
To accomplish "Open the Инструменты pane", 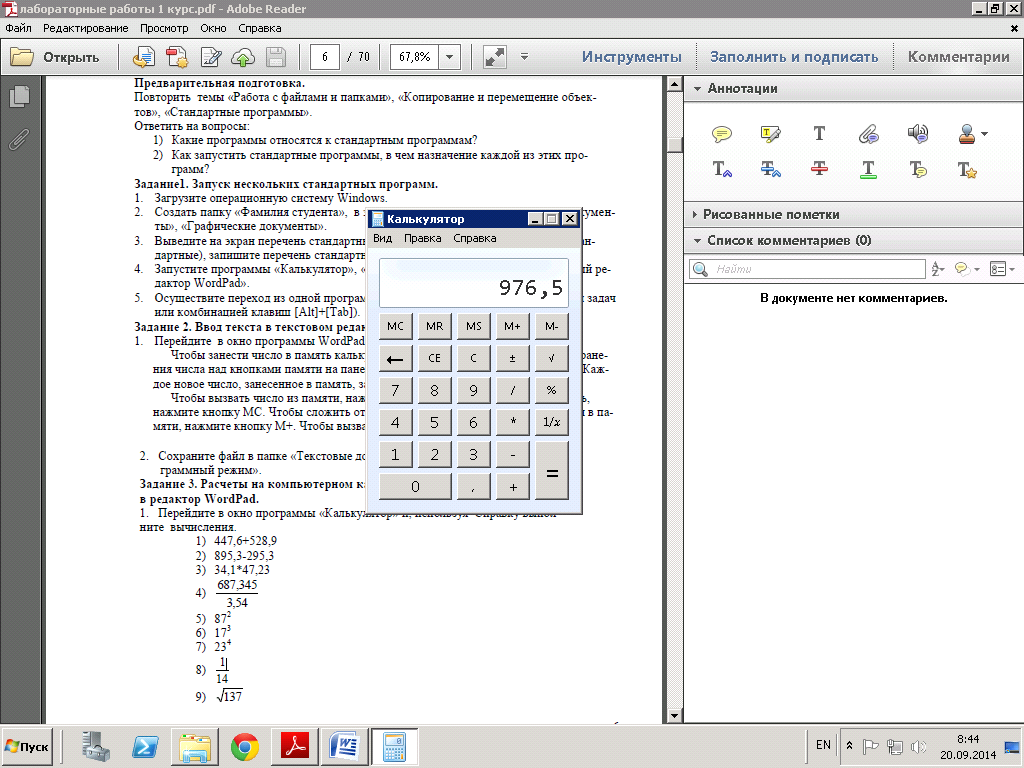I will (x=632, y=57).
